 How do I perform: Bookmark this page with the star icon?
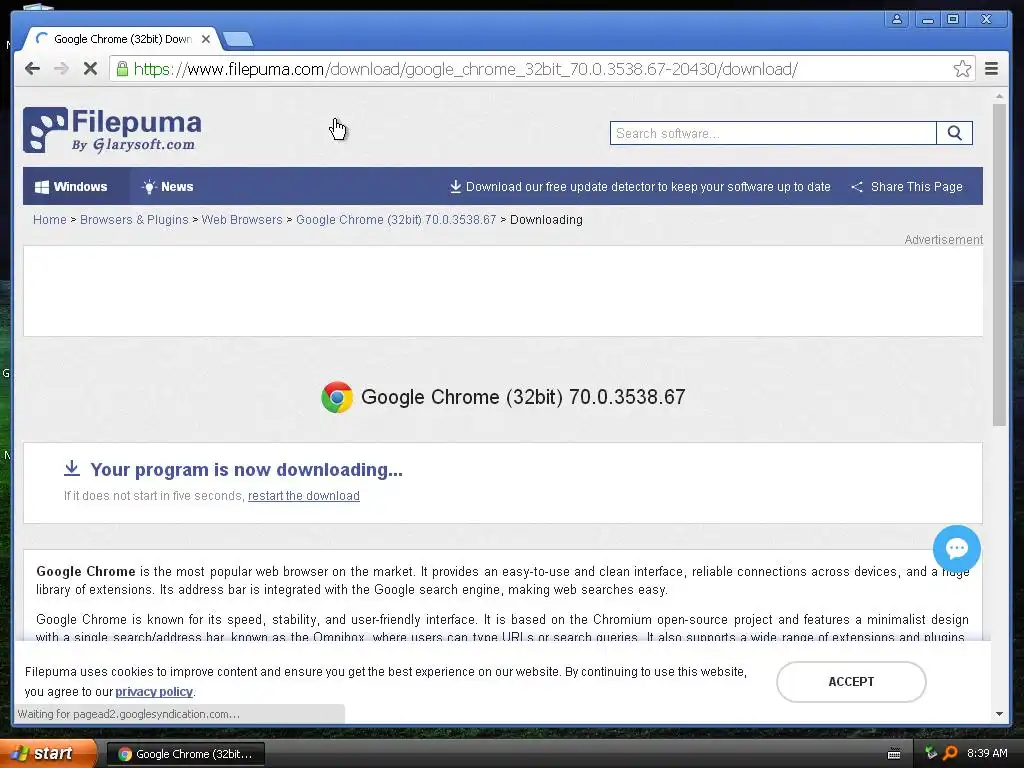pos(962,69)
